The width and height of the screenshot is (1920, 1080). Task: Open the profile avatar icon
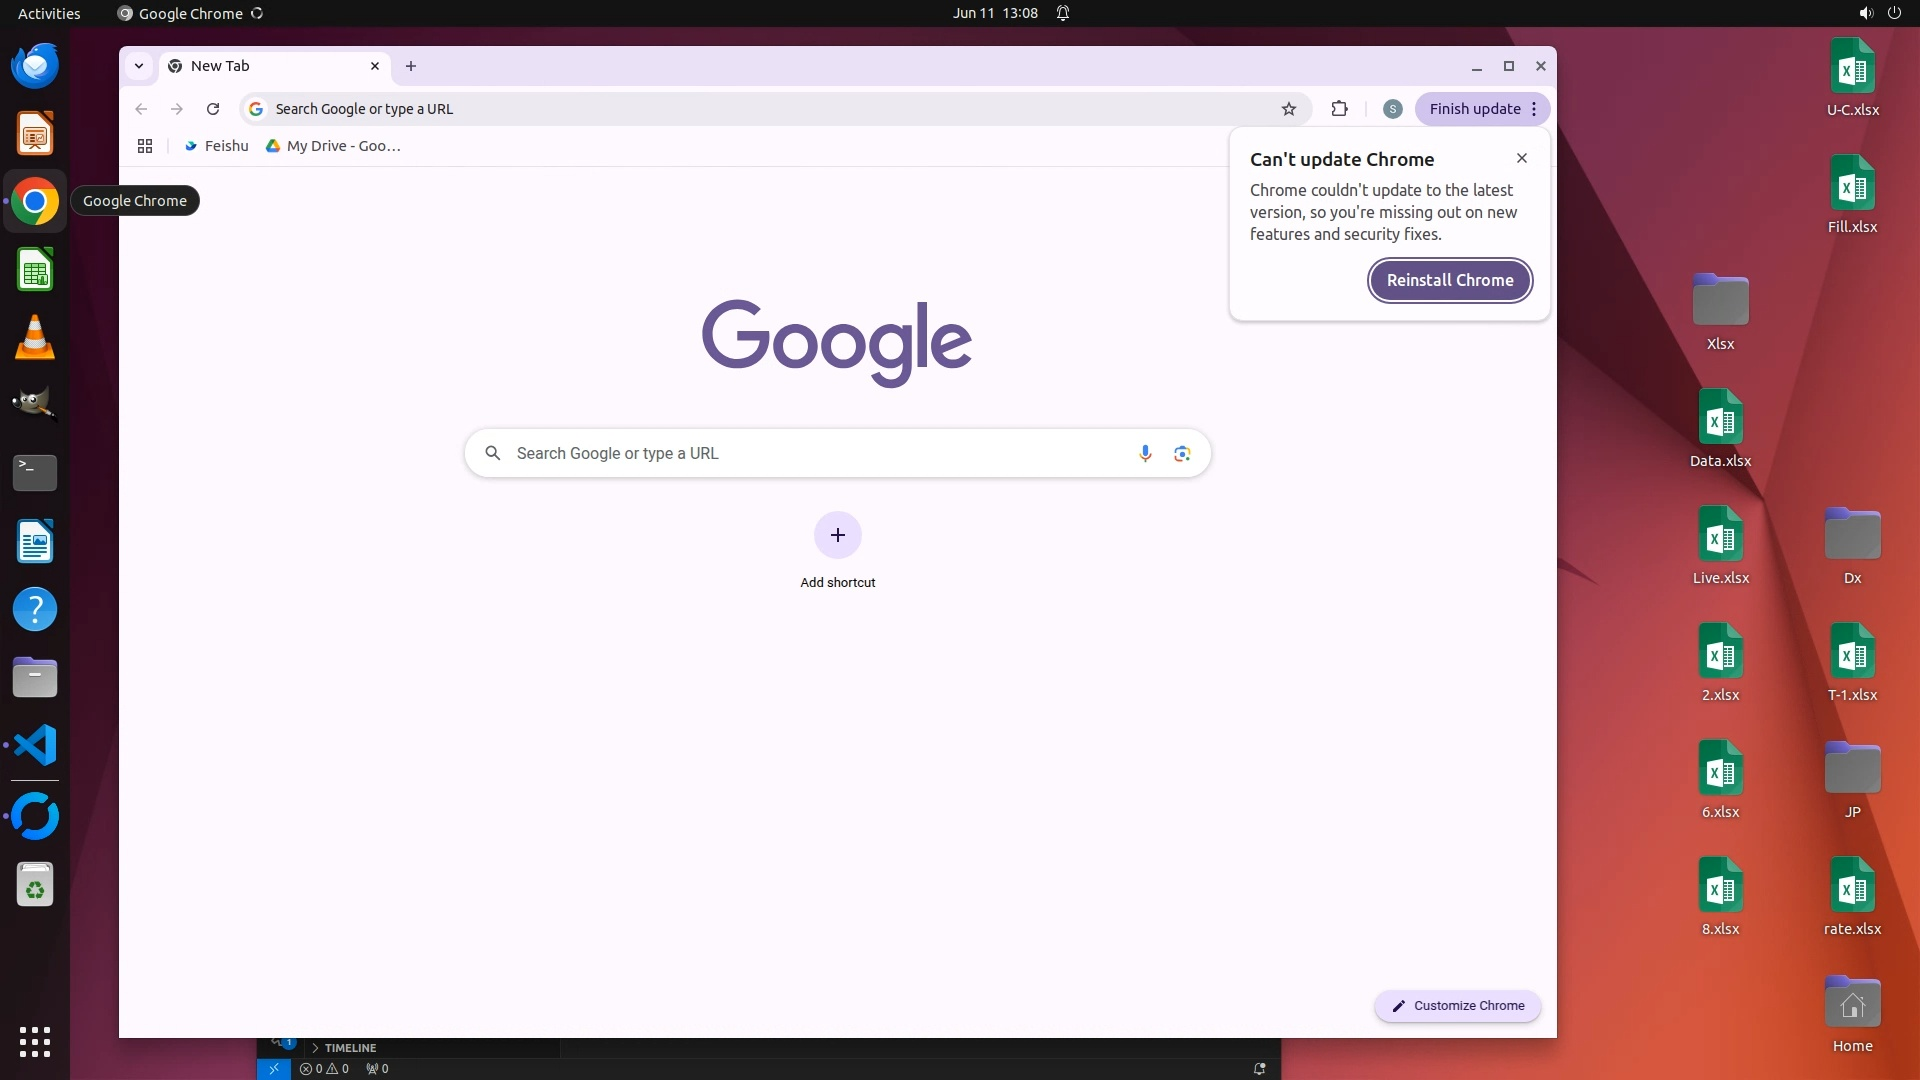click(1392, 109)
